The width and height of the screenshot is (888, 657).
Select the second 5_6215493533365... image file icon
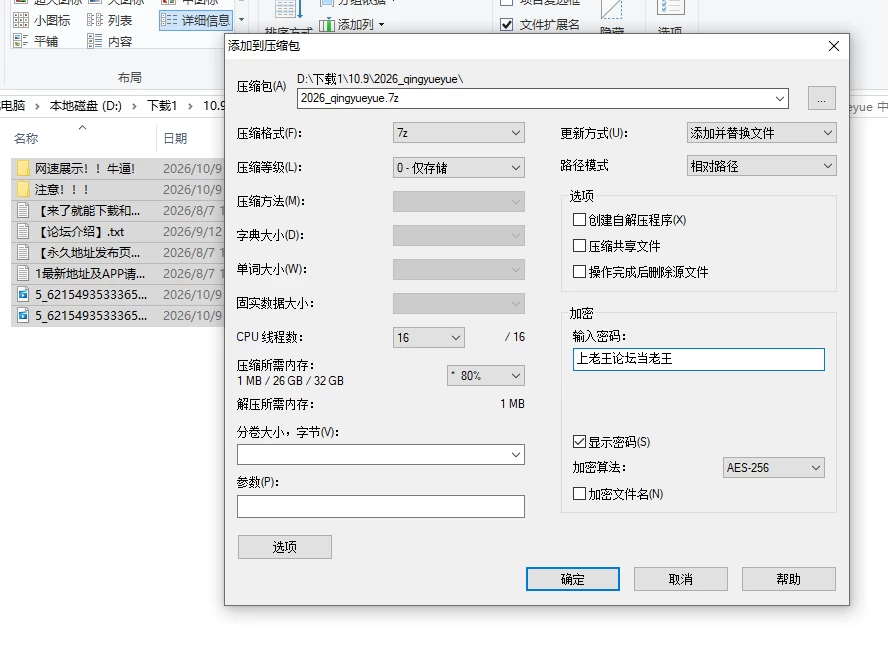(23, 315)
